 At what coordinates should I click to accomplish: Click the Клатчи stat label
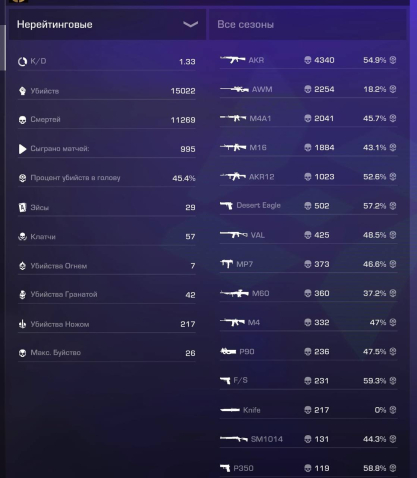(43, 237)
